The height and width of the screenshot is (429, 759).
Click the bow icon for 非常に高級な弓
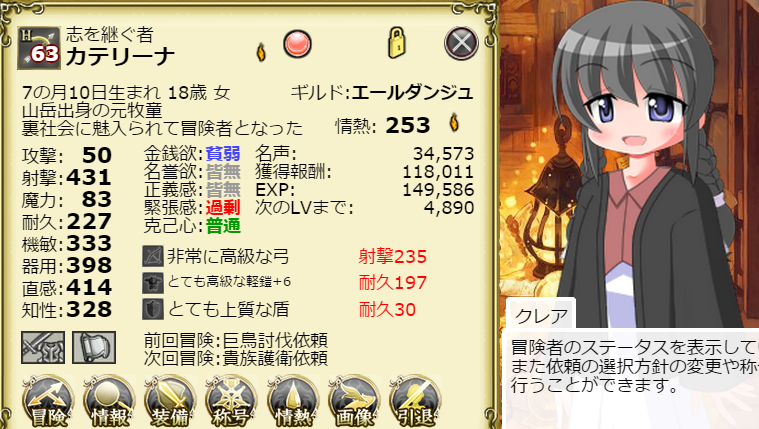(x=153, y=256)
